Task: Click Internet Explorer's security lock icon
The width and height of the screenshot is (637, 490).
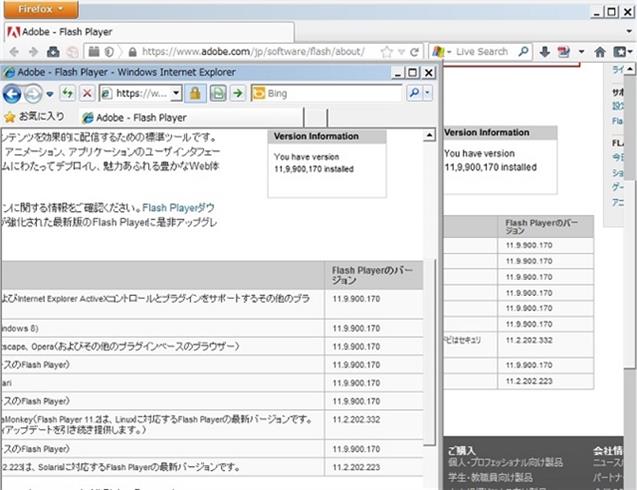Action: (195, 93)
